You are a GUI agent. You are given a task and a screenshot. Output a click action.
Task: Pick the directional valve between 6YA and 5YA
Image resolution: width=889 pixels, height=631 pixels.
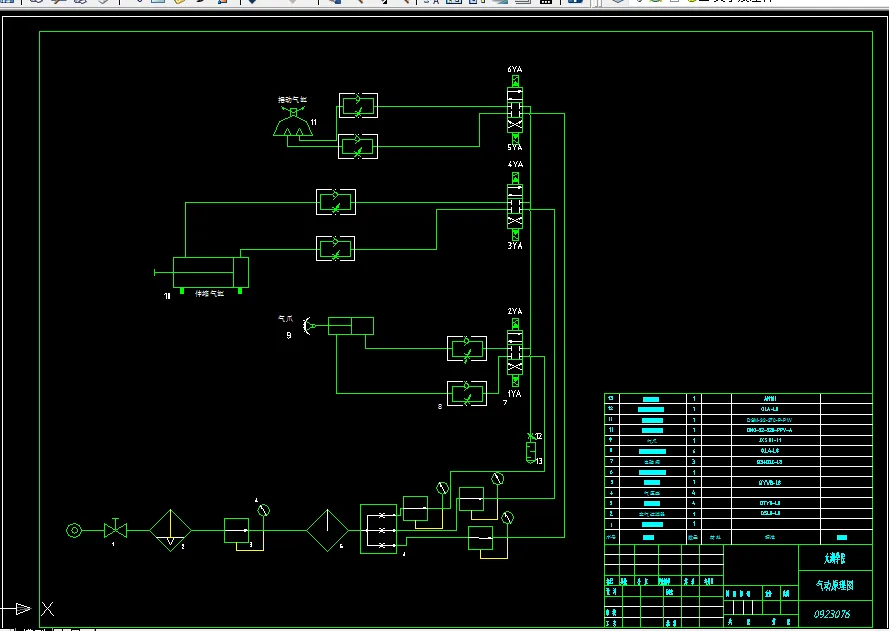point(515,110)
